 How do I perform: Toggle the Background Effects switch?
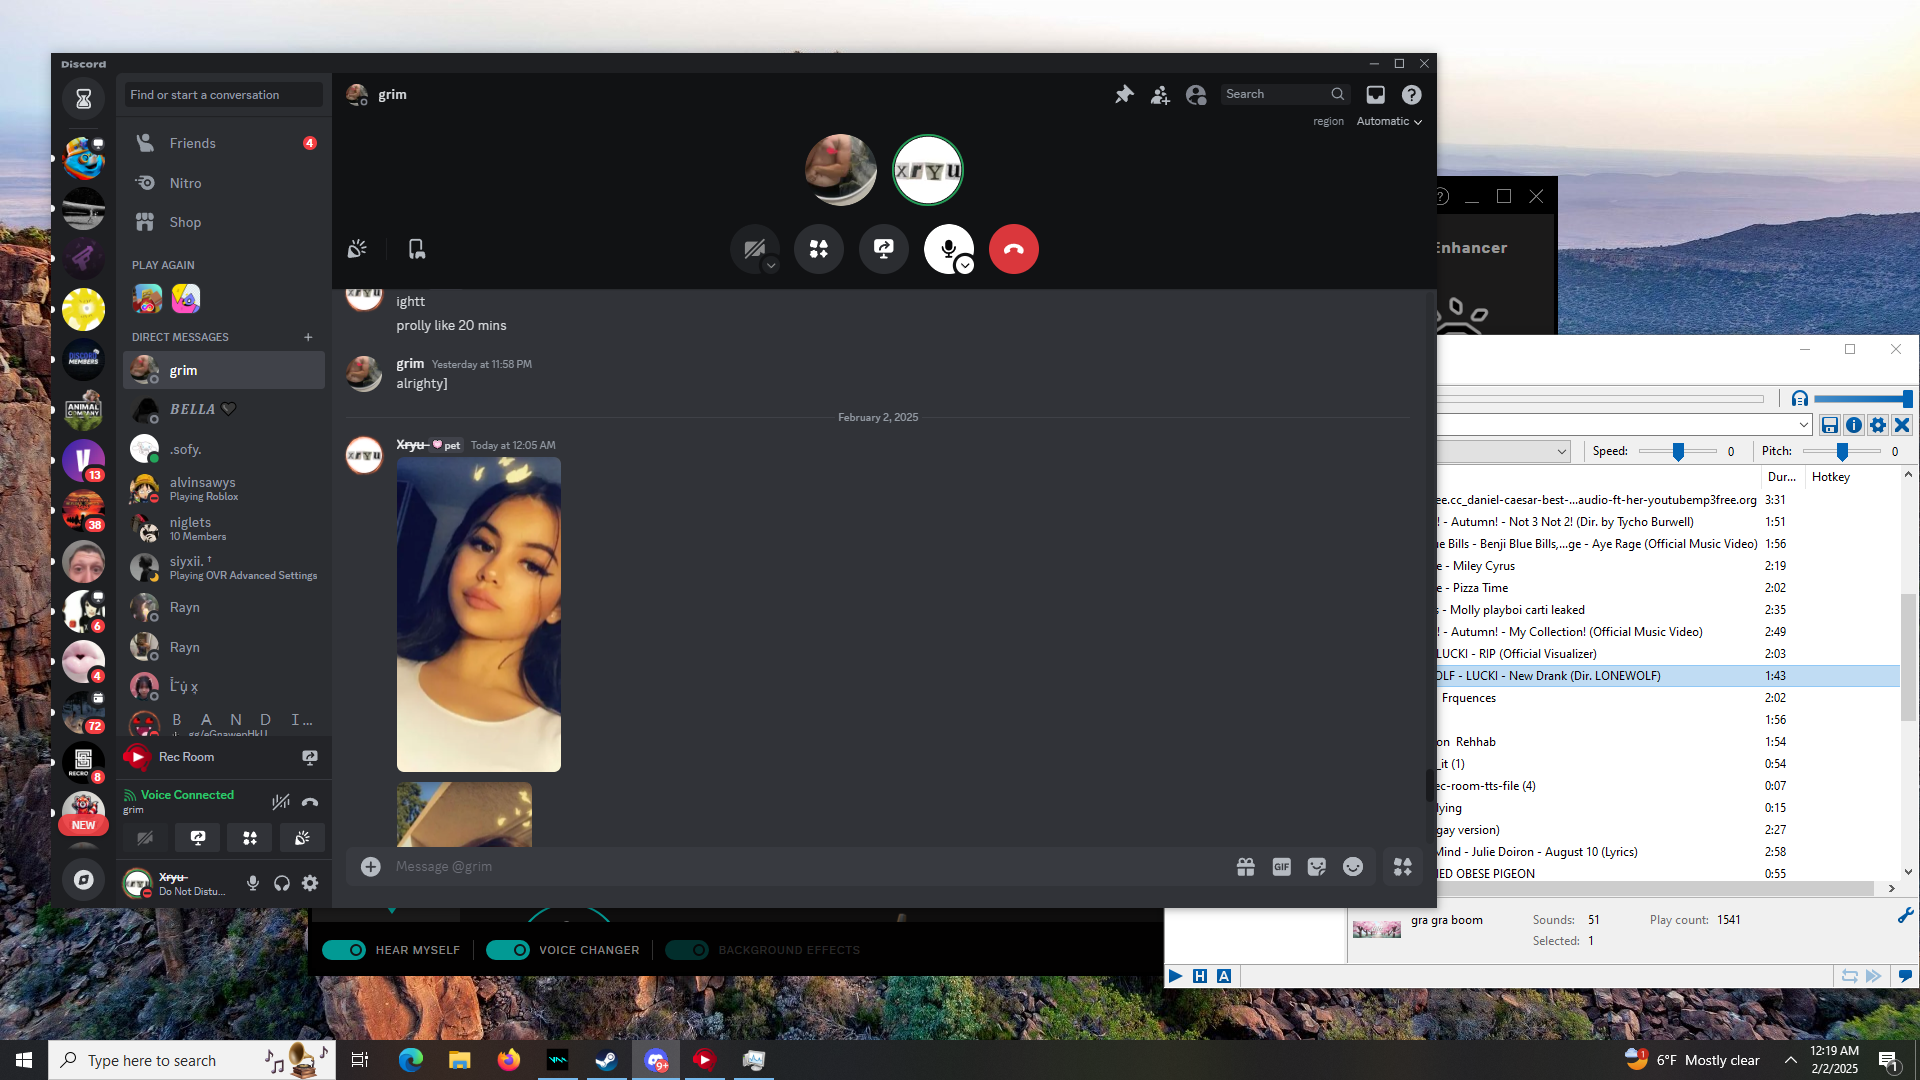click(x=687, y=950)
